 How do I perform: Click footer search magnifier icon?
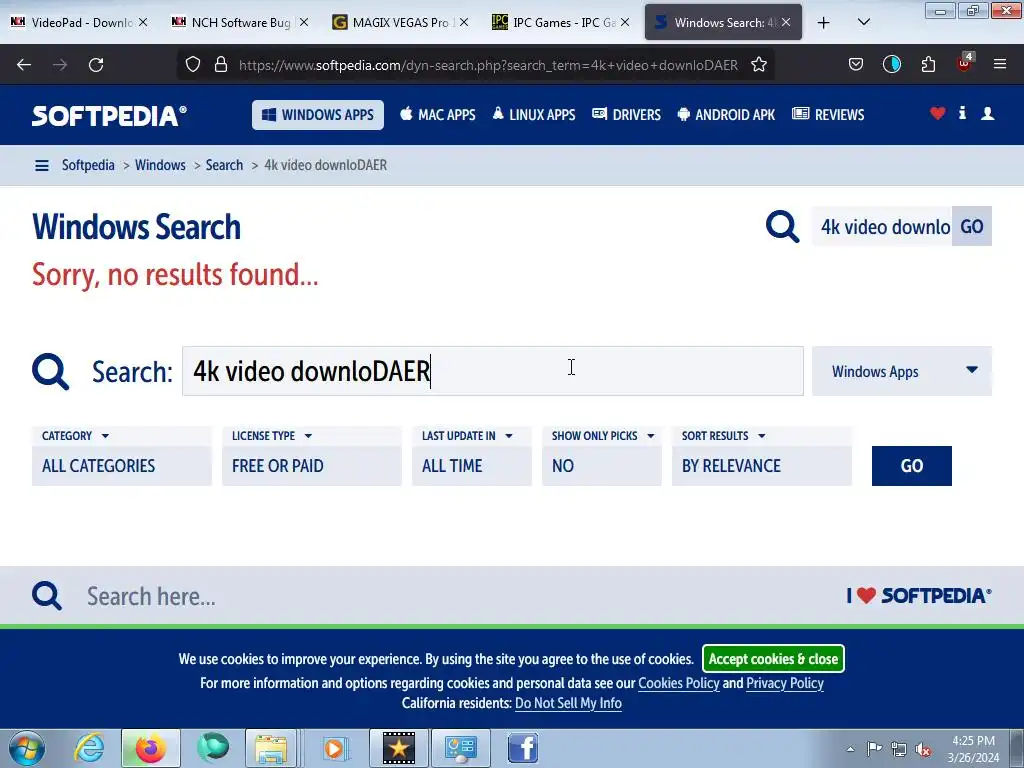47,596
